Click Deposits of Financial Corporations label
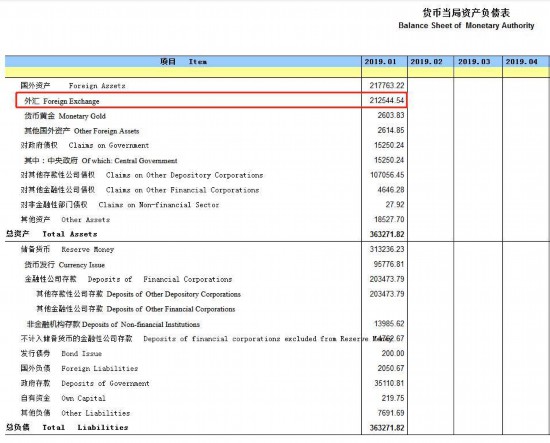The image size is (550, 443). 128,279
